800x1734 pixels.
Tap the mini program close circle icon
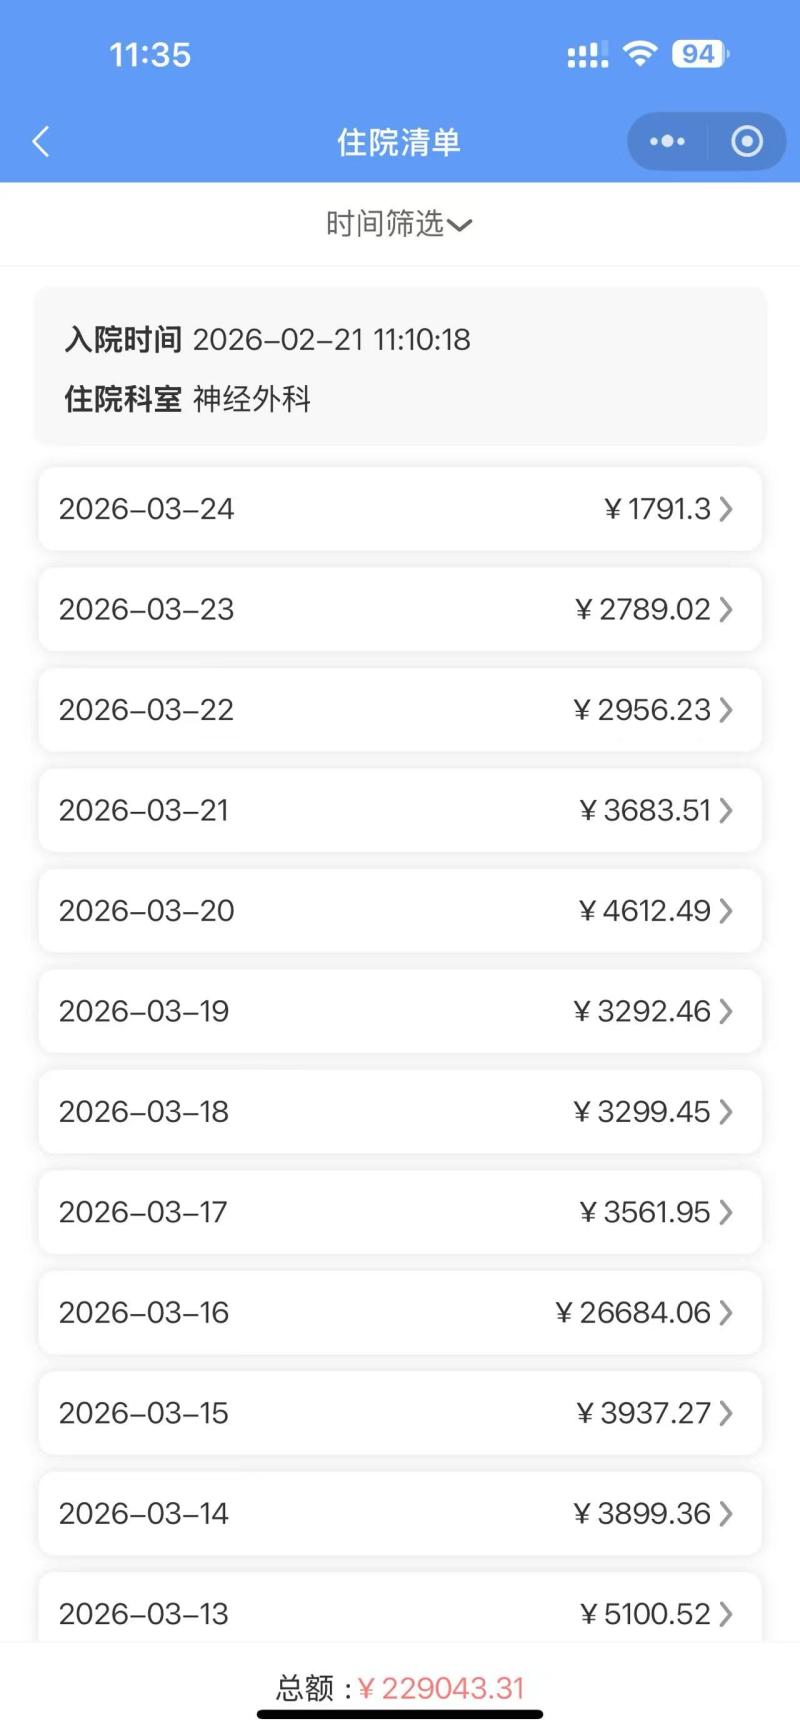(747, 142)
